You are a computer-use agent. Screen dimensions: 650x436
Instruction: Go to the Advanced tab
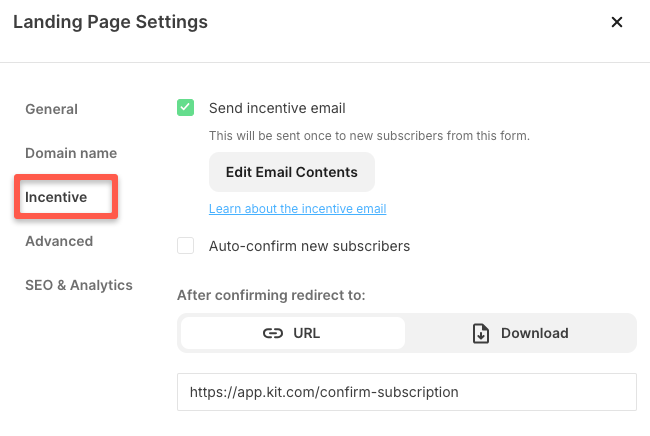point(59,241)
